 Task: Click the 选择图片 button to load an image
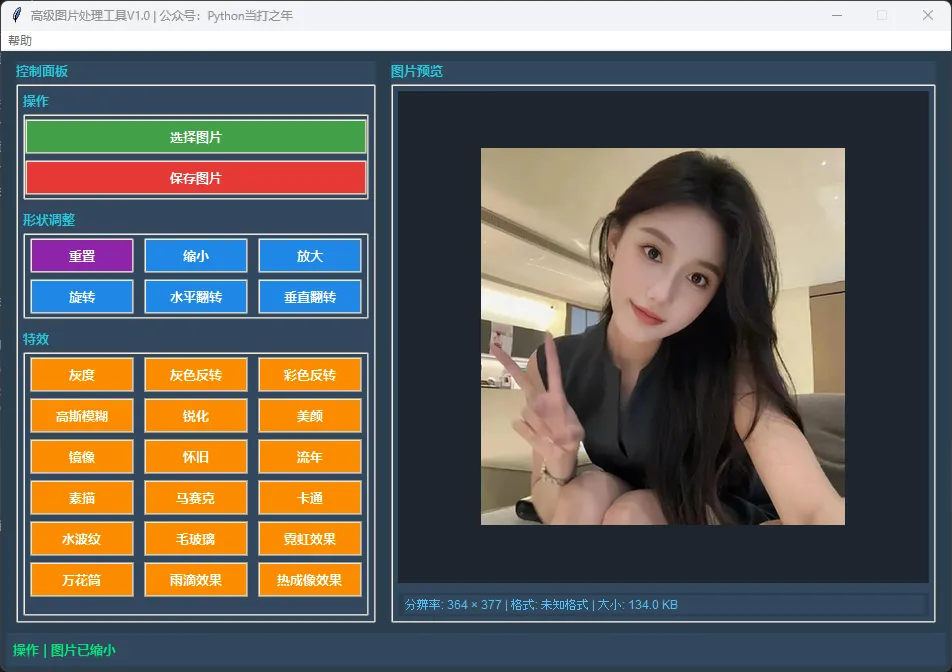(195, 136)
